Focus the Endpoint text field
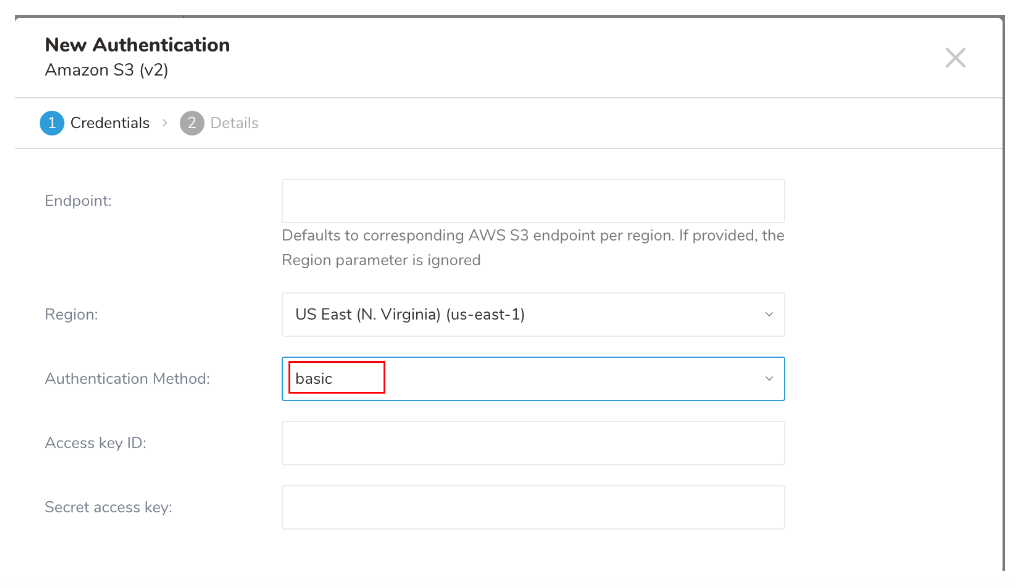The width and height of the screenshot is (1016, 588). [532, 201]
